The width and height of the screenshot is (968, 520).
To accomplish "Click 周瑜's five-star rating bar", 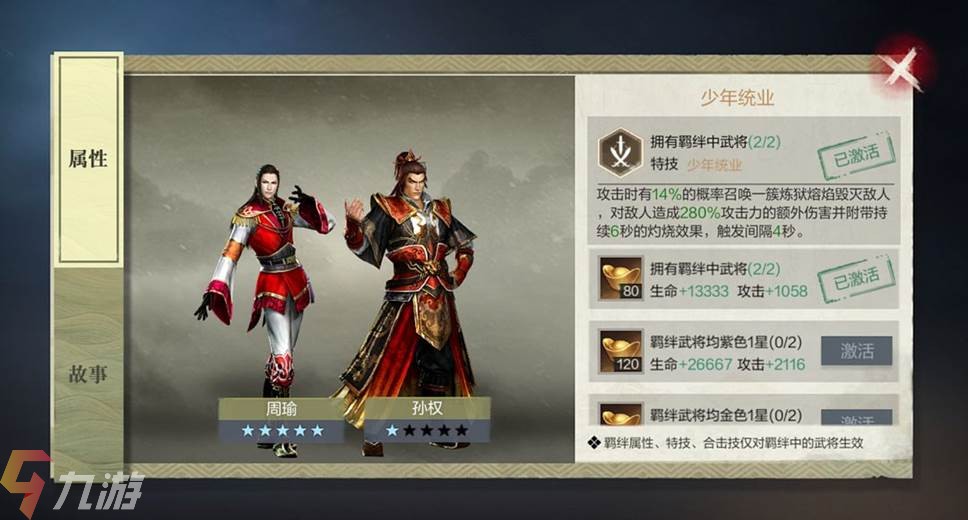I will click(282, 430).
